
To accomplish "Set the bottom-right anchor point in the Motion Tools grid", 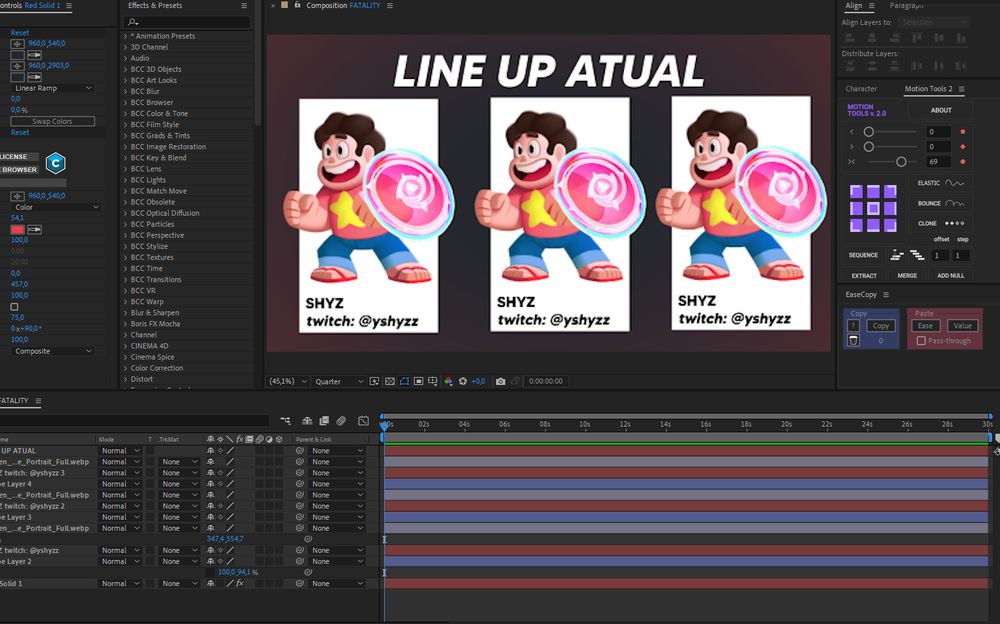I will 890,225.
